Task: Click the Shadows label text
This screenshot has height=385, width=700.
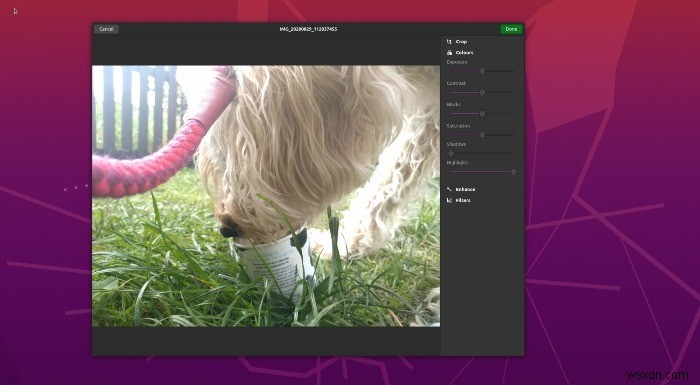Action: coord(456,144)
